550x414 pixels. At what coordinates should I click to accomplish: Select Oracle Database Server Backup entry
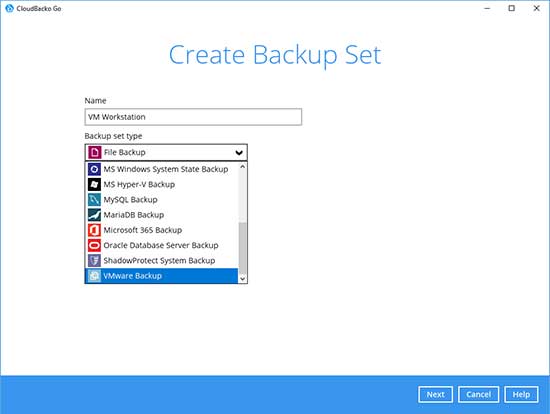tap(162, 245)
